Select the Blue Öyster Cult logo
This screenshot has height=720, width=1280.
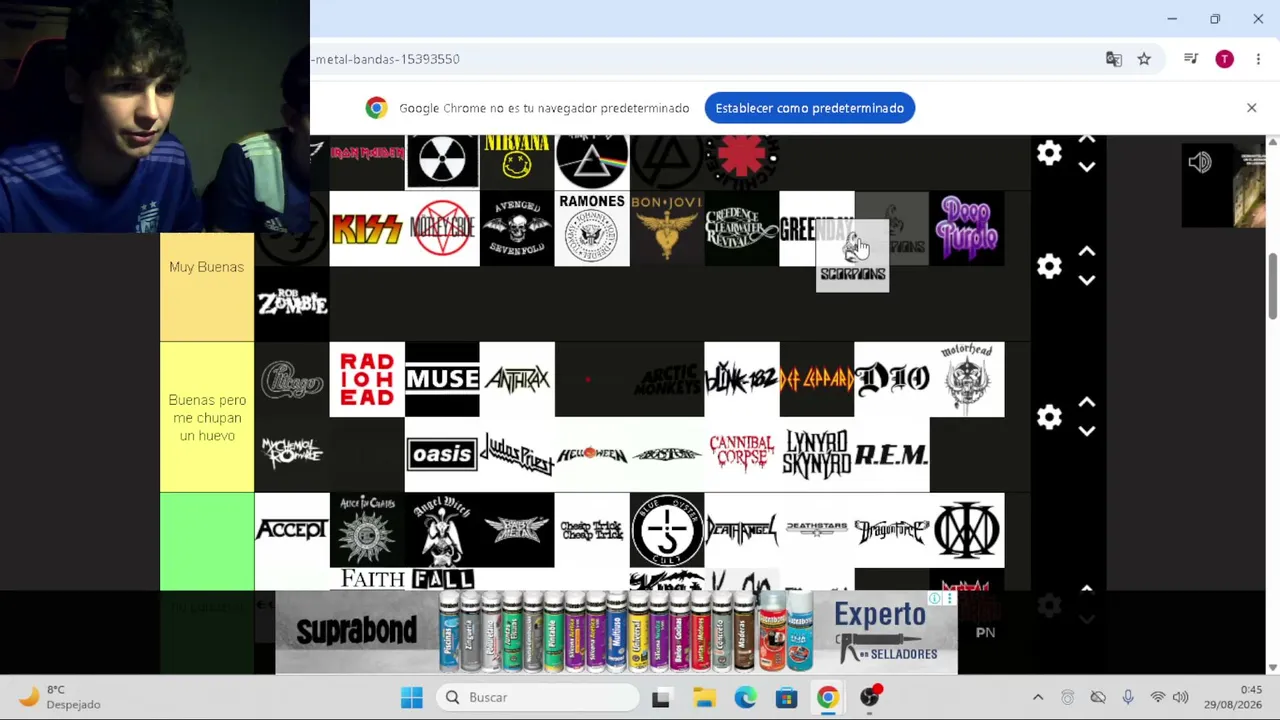667,530
